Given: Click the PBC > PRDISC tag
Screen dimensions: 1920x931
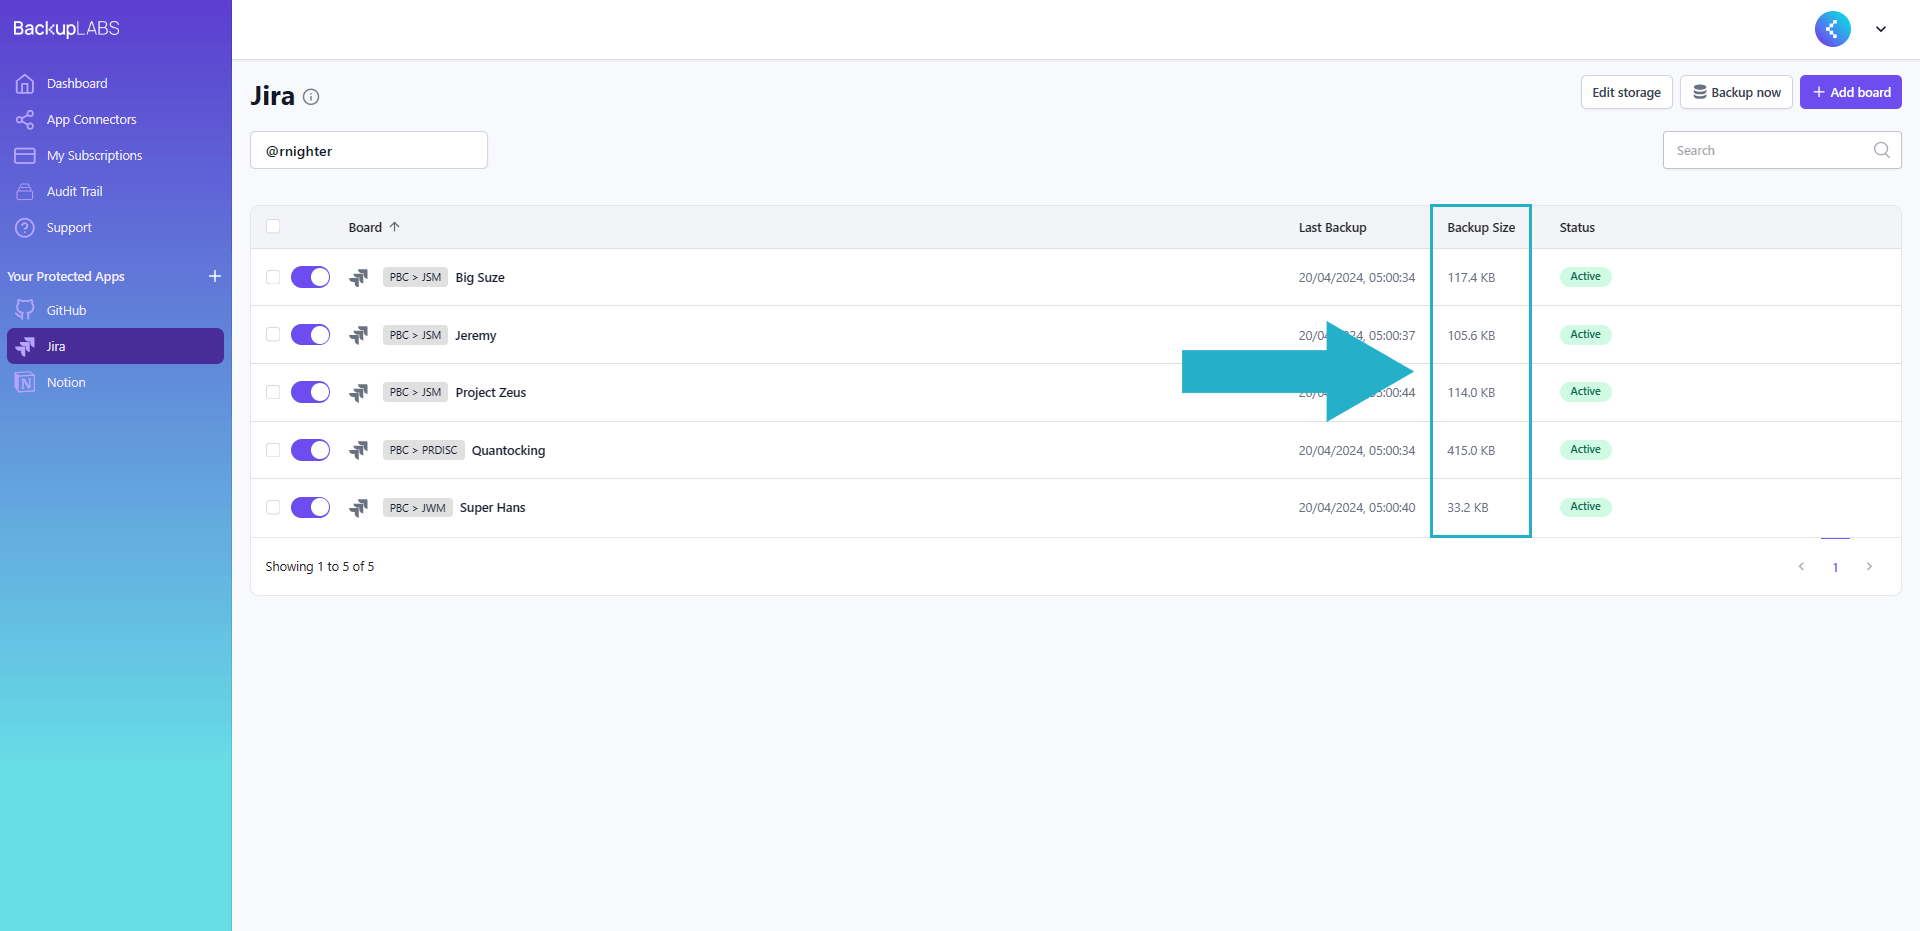Looking at the screenshot, I should click(423, 450).
